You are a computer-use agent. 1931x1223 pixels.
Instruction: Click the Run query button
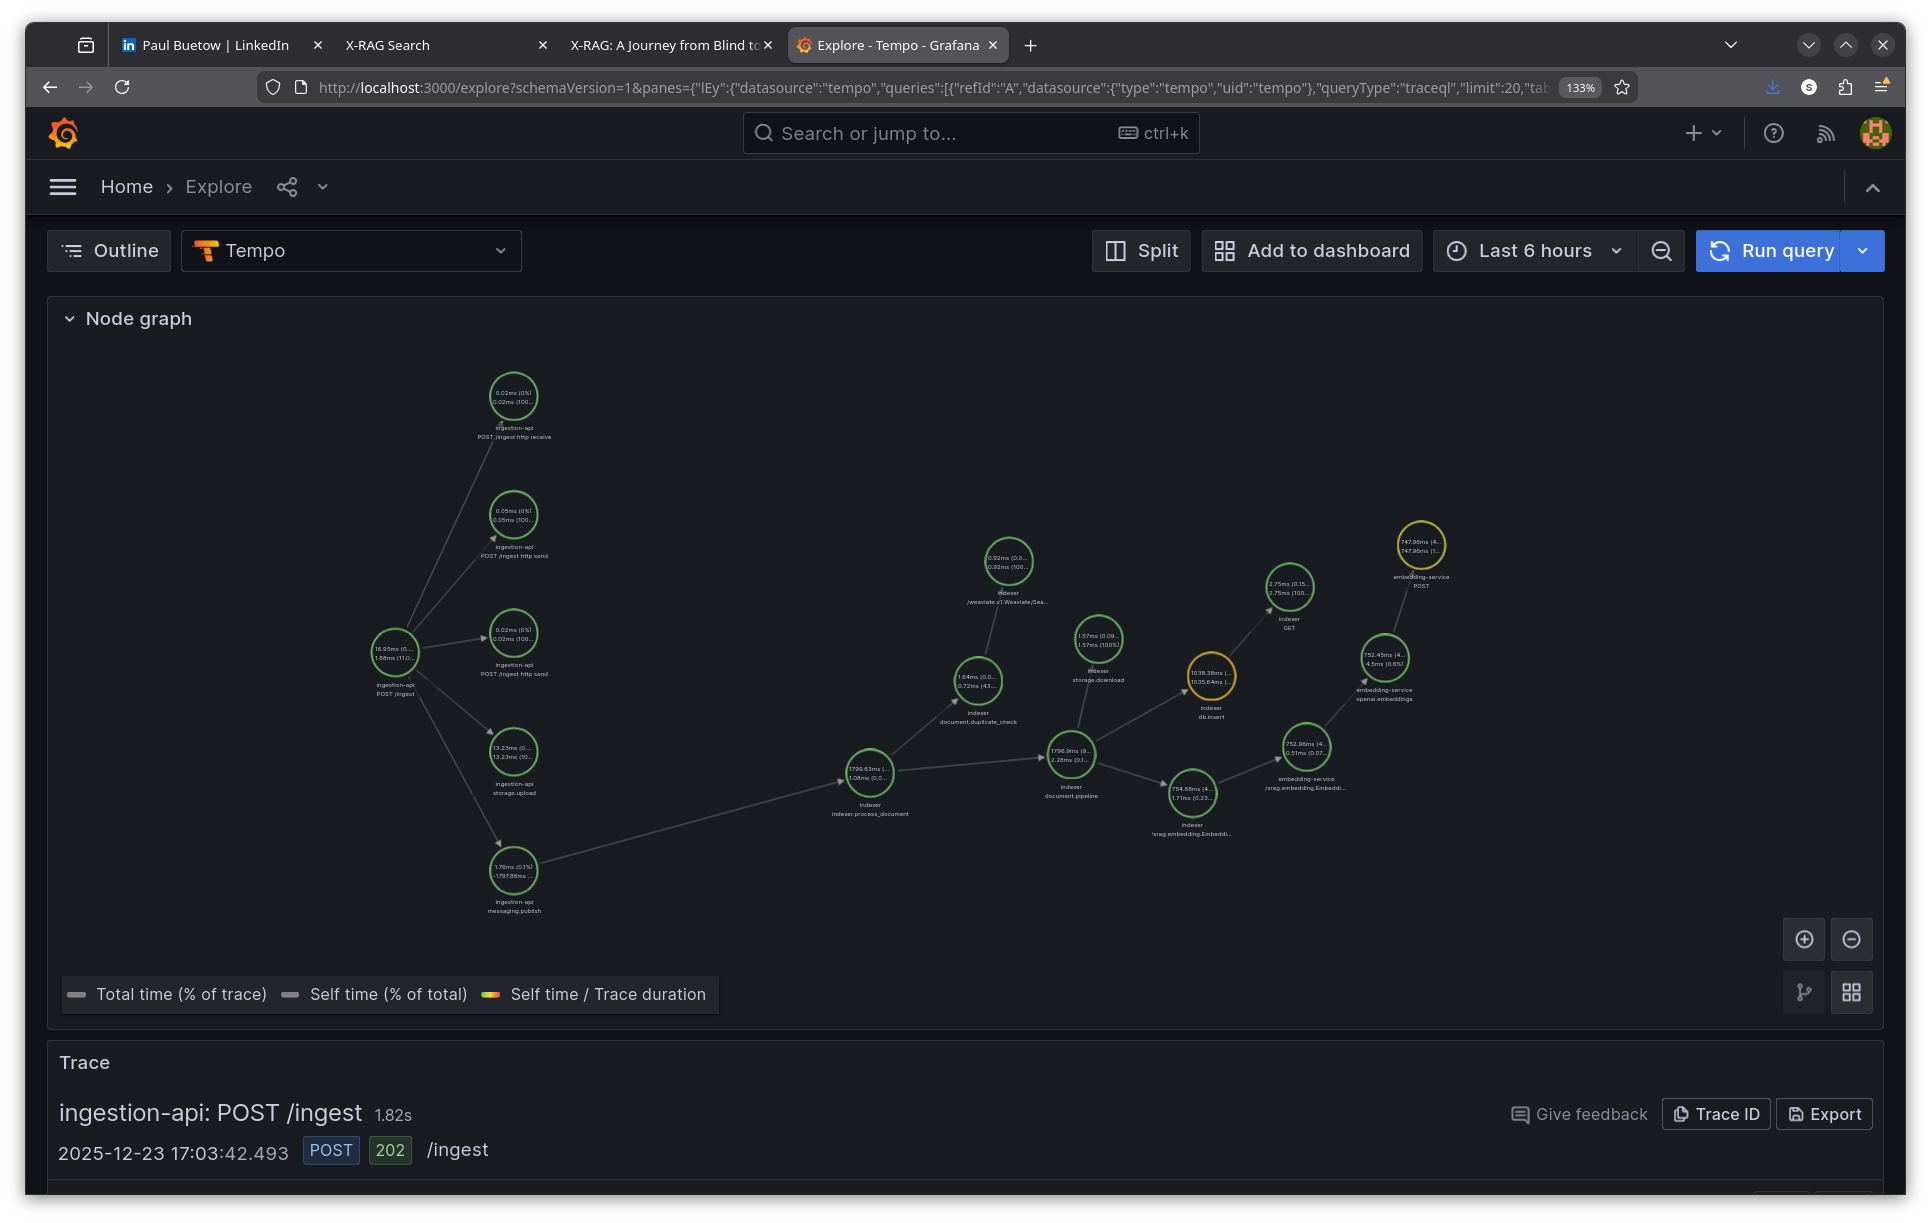1769,251
